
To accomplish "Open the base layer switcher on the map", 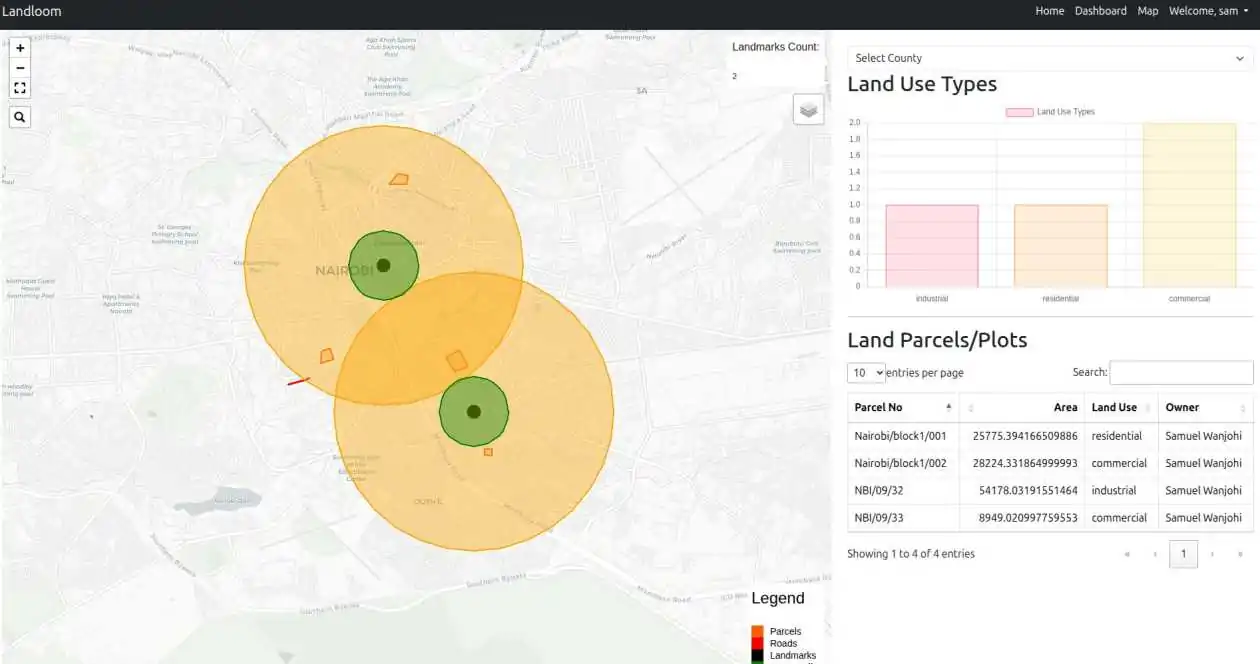I will click(808, 109).
